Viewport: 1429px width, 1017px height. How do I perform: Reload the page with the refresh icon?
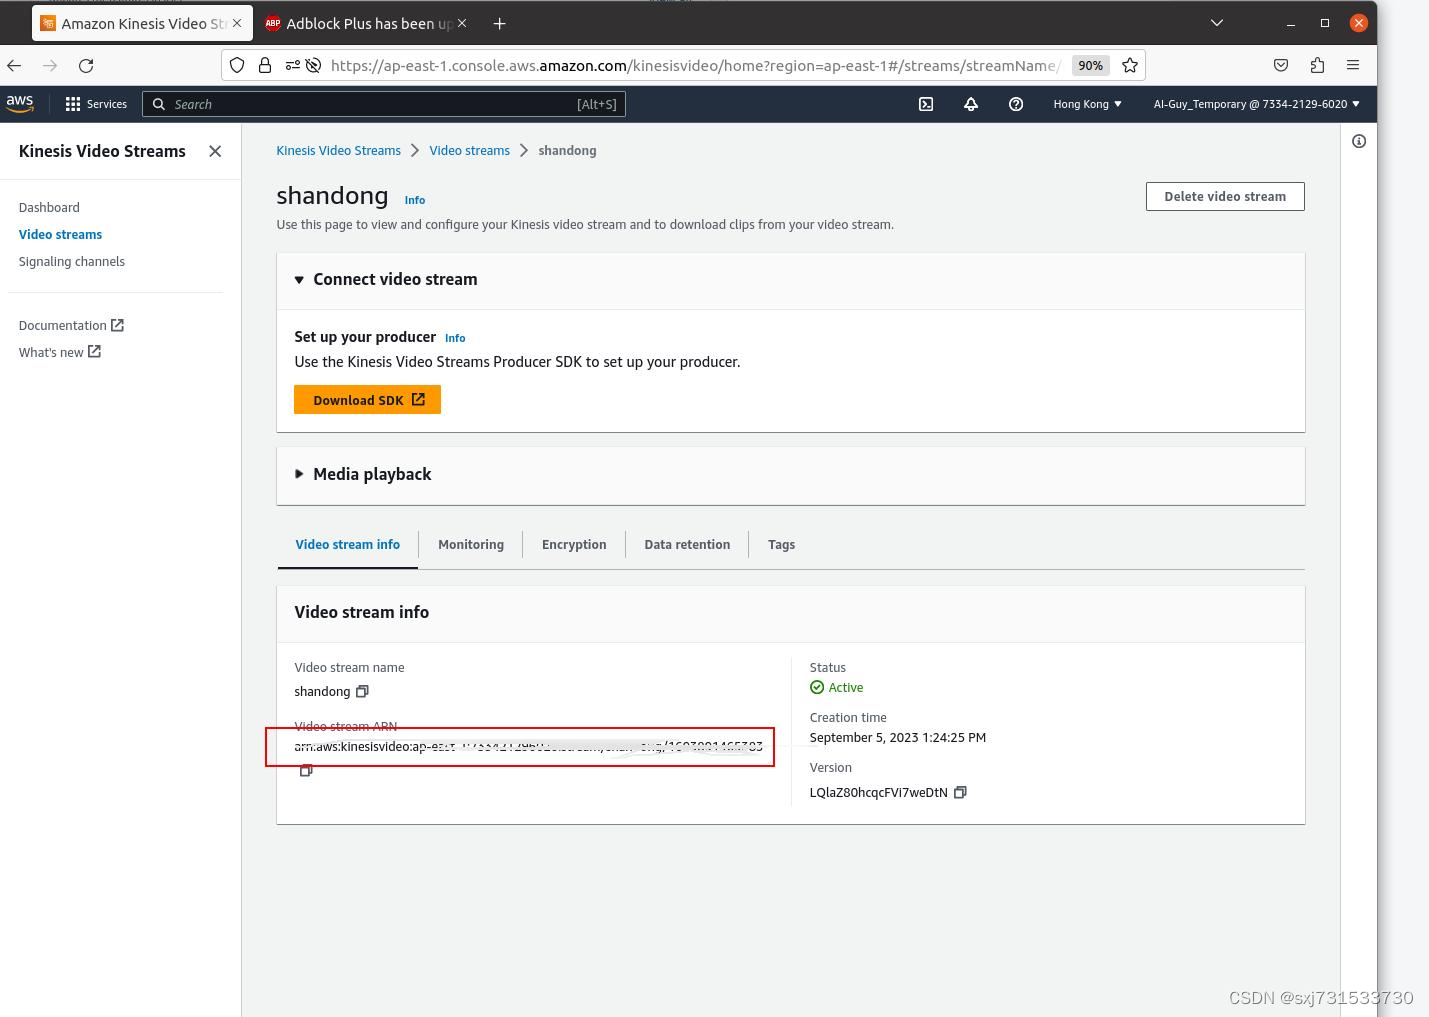coord(86,65)
